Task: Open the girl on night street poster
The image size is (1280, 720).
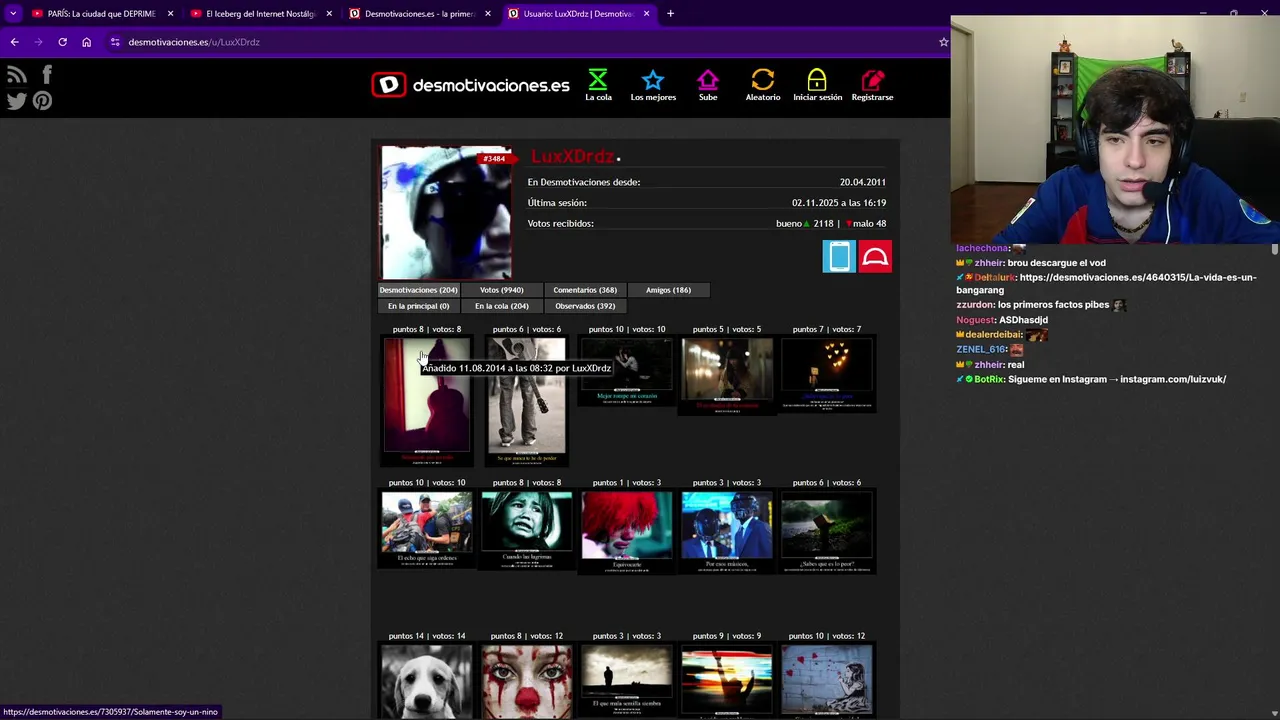Action: (x=727, y=375)
